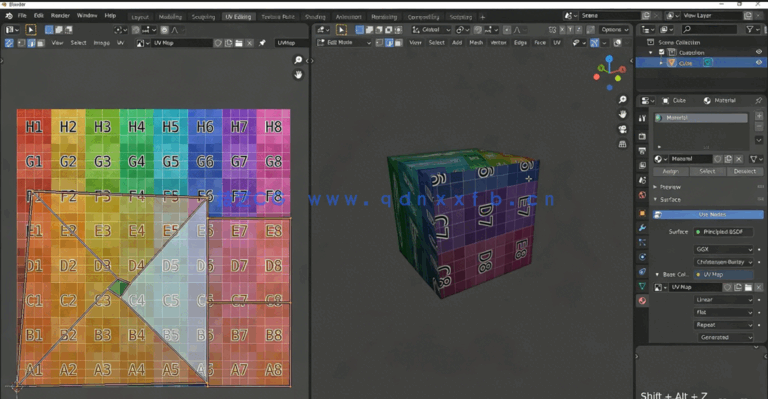Toggle UV sync selection
Image resolution: width=768 pixels, height=399 pixels.
point(9,43)
